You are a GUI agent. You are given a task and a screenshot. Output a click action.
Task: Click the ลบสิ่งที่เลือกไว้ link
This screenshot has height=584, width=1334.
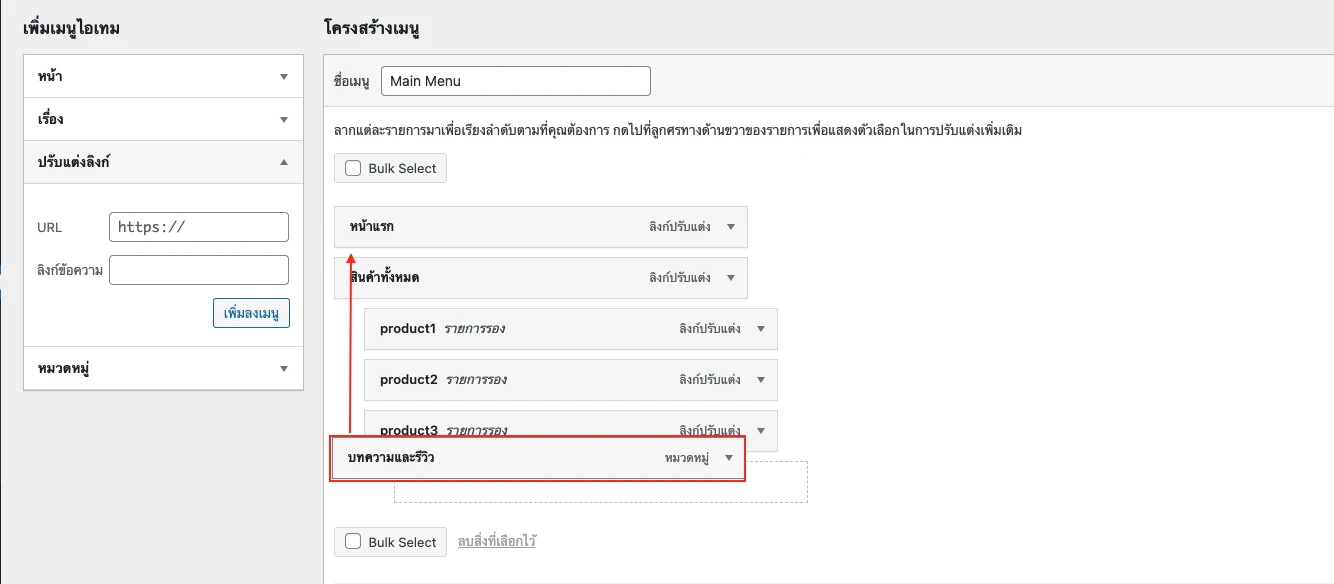click(497, 541)
